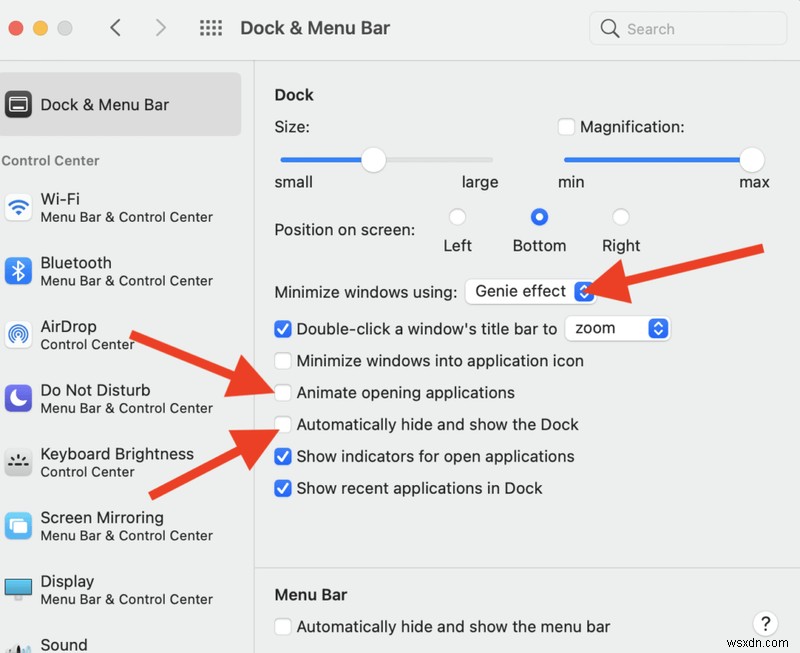Screen dimensions: 800x653
Task: Click the back navigation arrow
Action: [115, 28]
